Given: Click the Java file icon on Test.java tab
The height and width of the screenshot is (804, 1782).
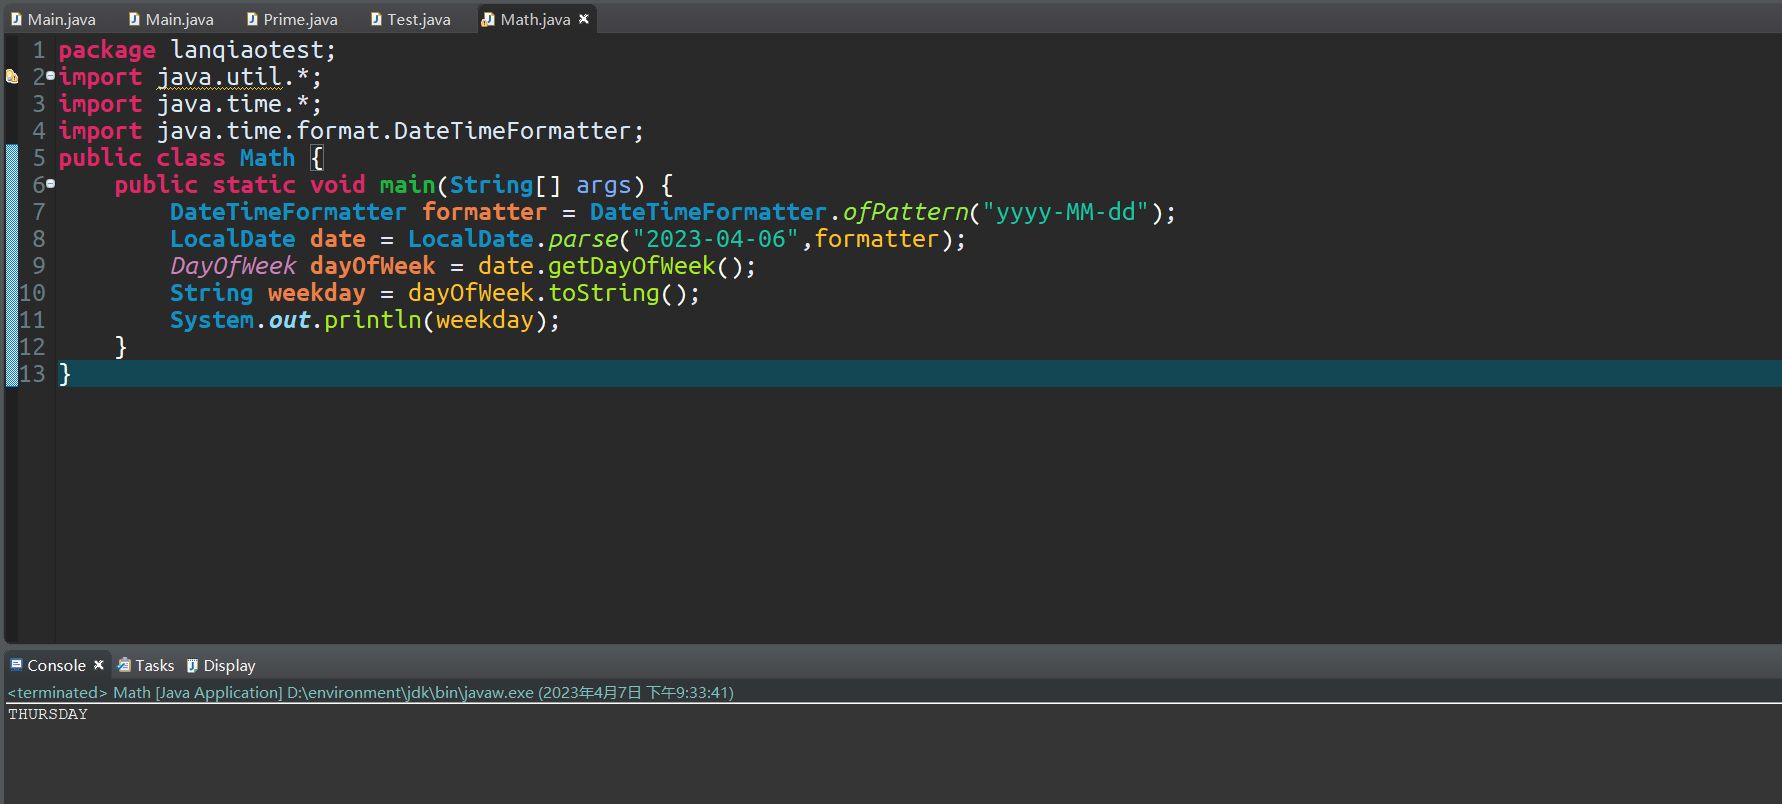Looking at the screenshot, I should pos(376,19).
